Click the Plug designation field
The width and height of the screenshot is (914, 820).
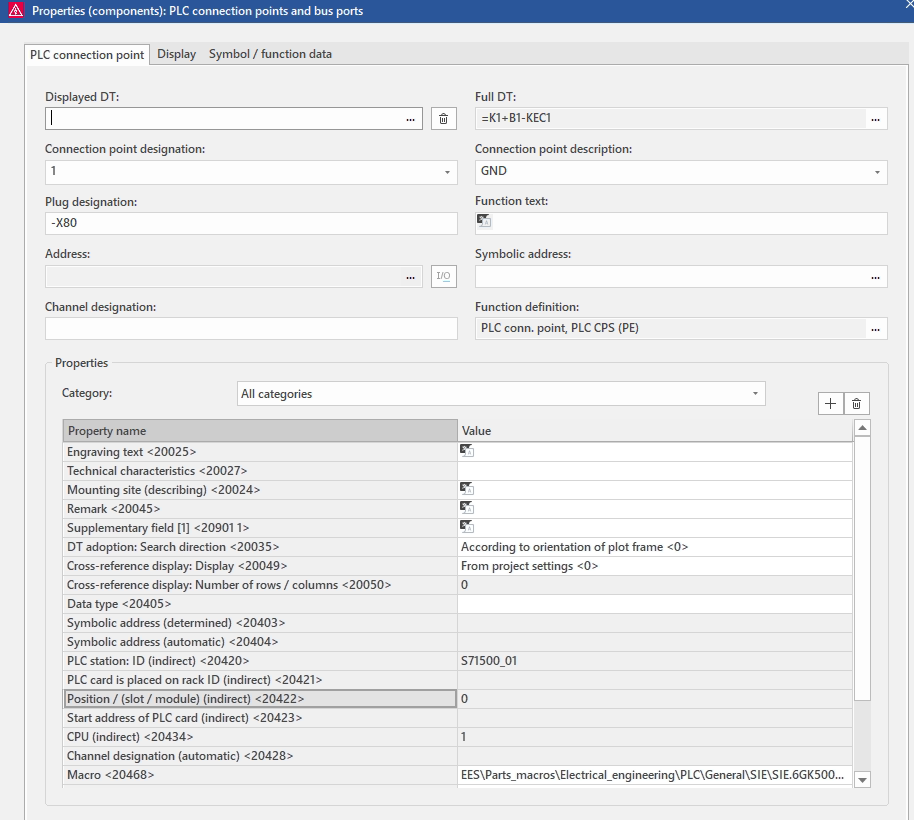[x=250, y=224]
